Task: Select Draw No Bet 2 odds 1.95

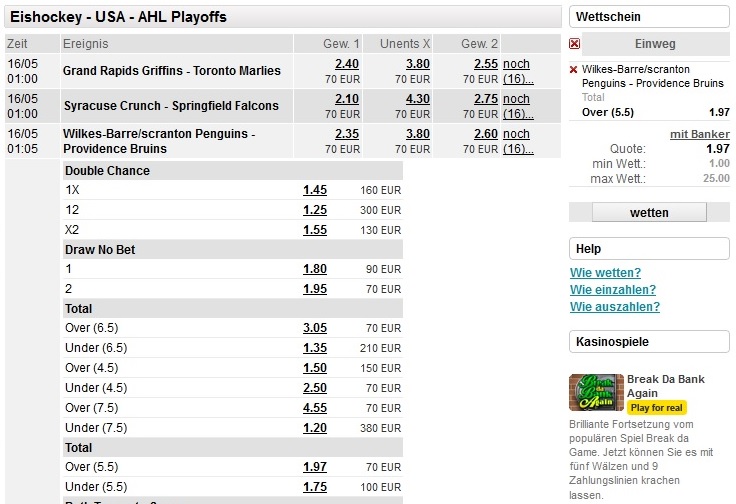Action: [x=314, y=289]
